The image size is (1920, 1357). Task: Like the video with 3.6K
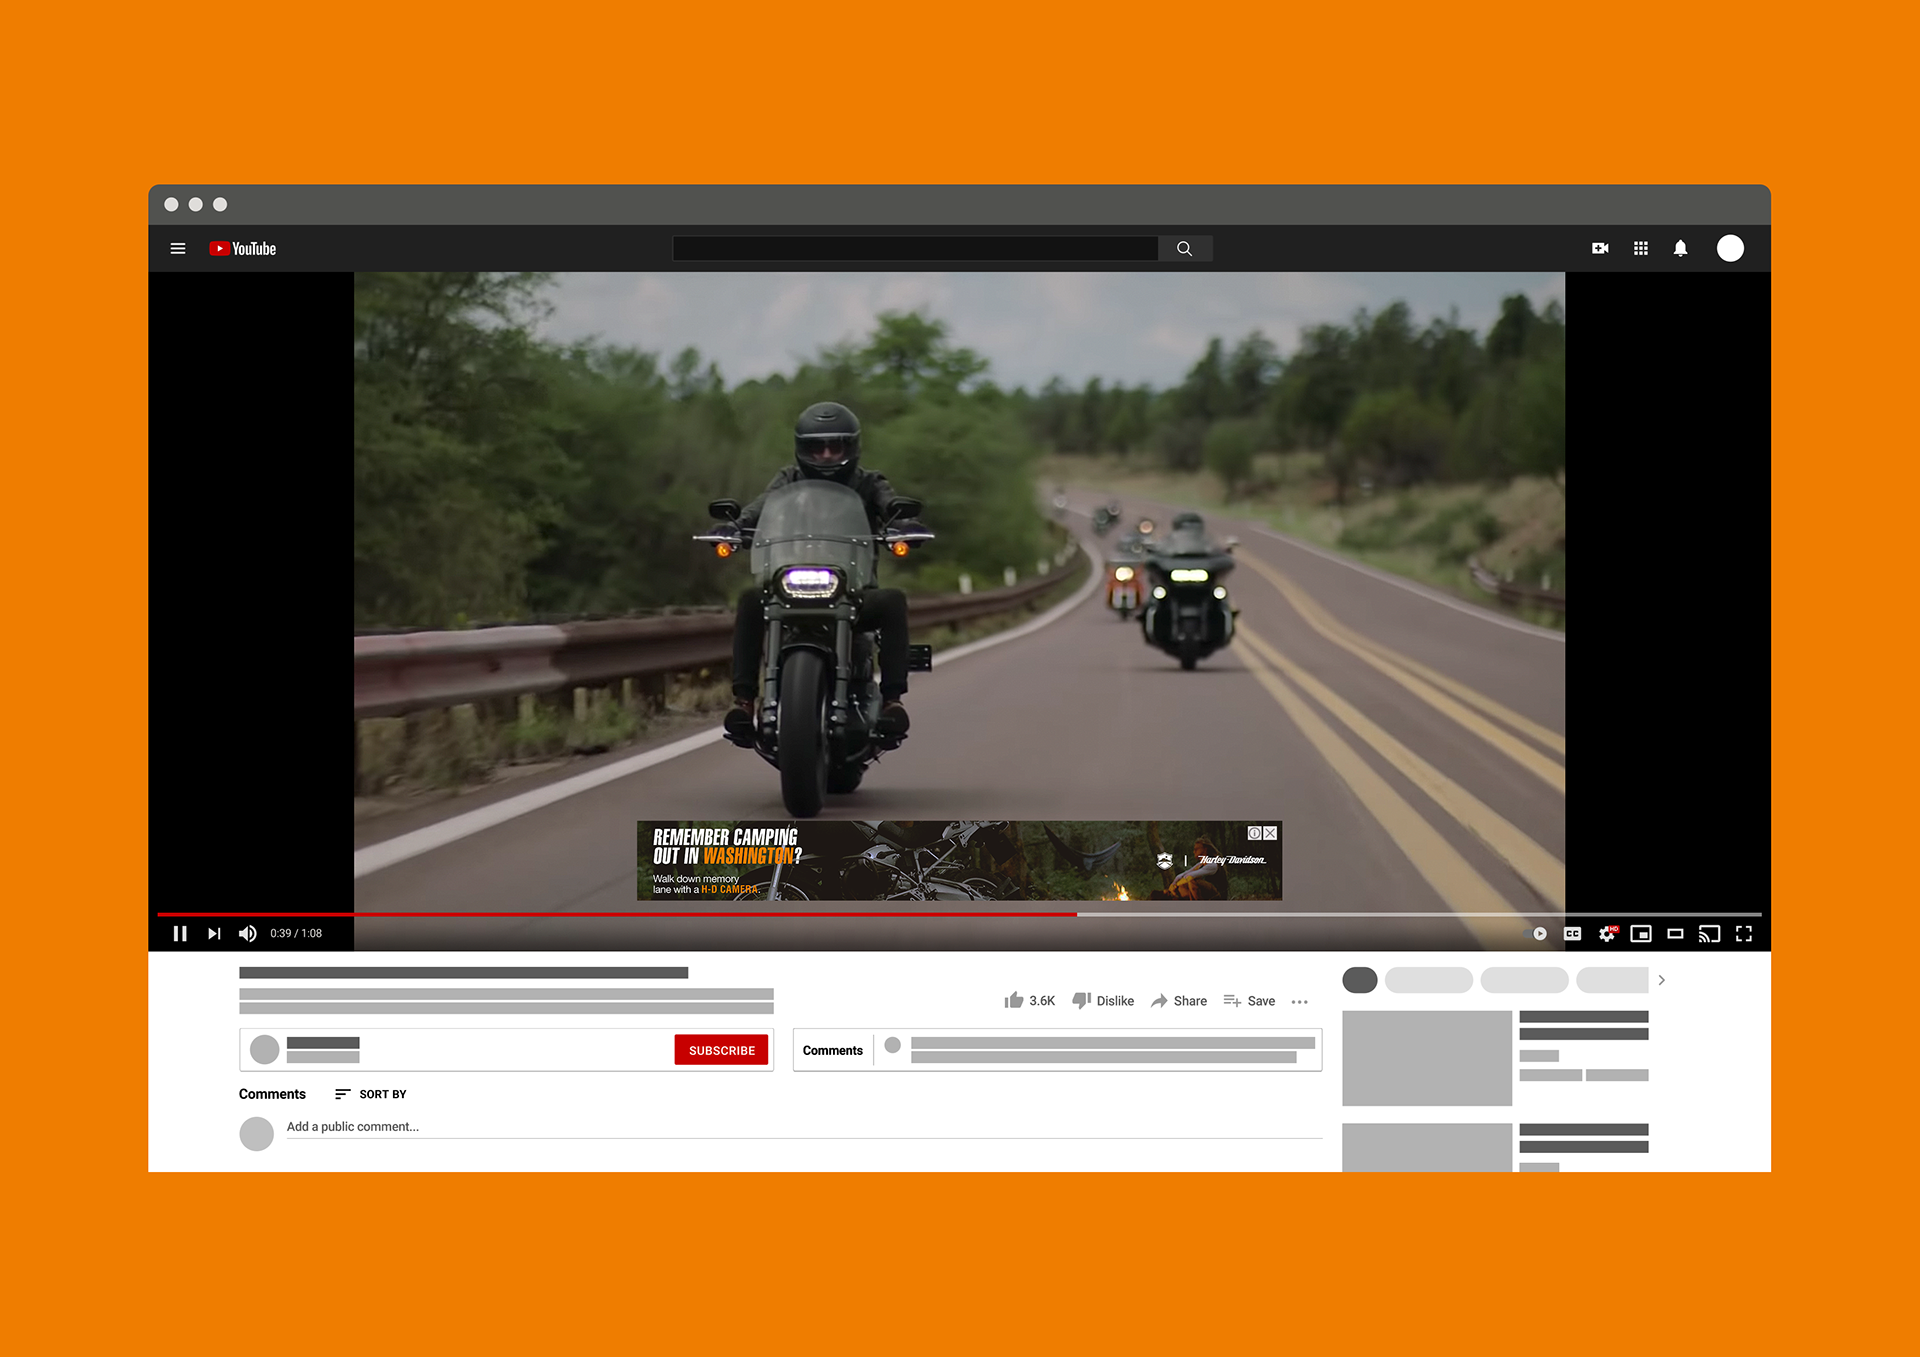(1029, 1000)
